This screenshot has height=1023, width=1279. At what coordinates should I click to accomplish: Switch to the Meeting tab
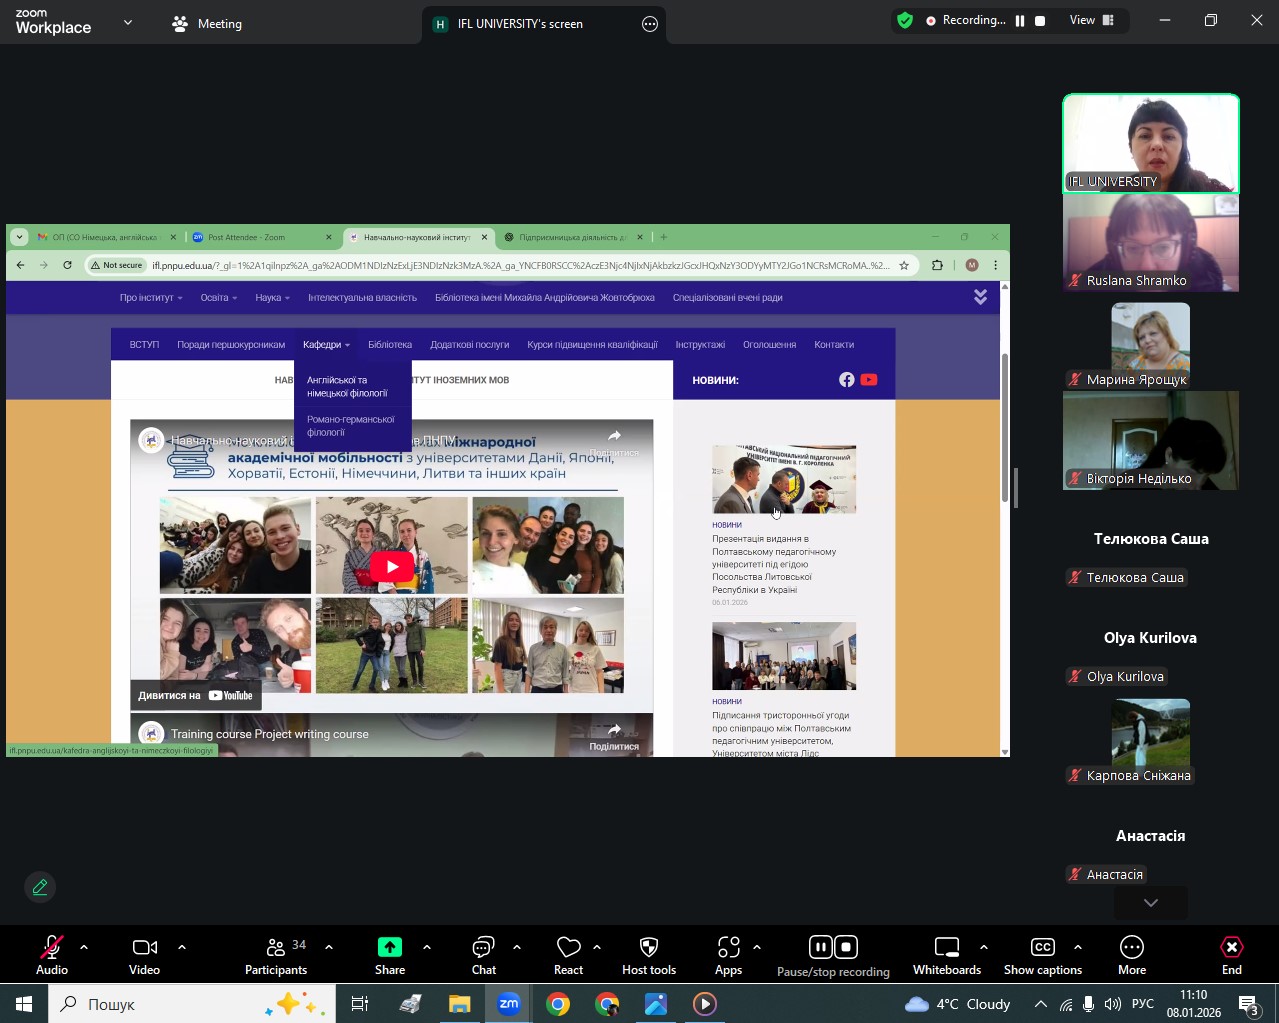207,24
